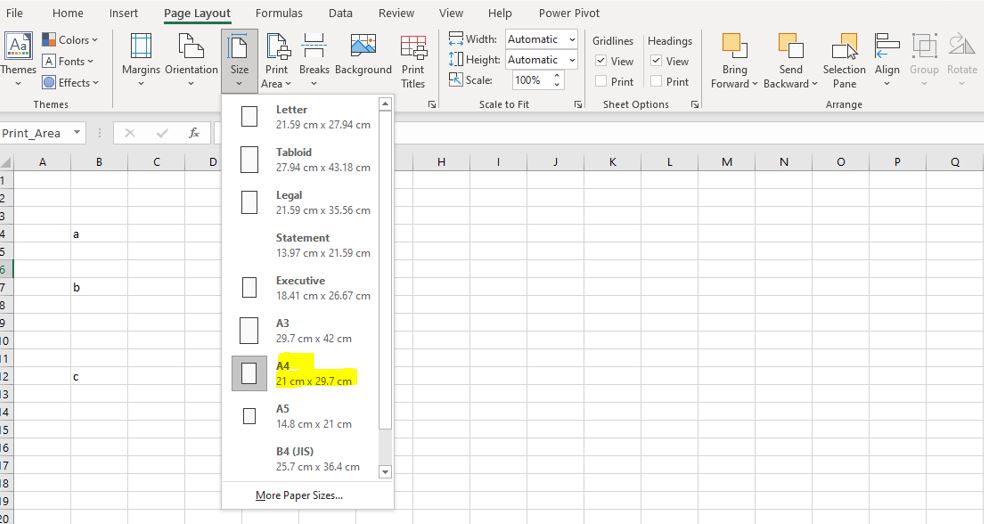984x524 pixels.
Task: Select A3 paper size
Action: pos(301,330)
